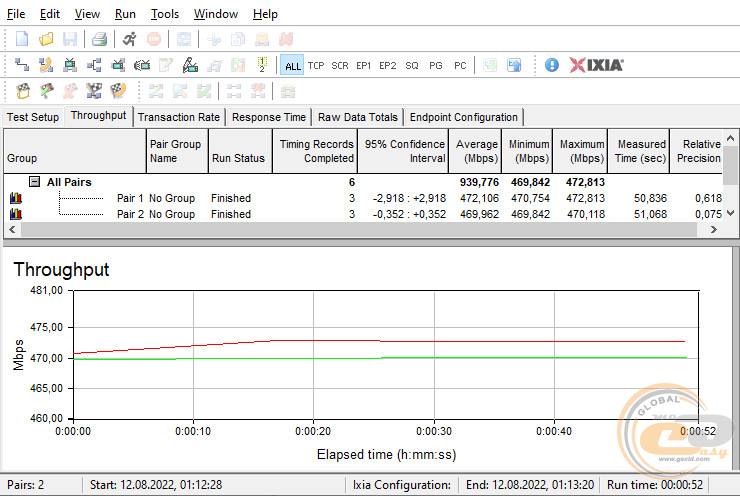Run the test with running man icon
This screenshot has height=496, width=740.
pyautogui.click(x=130, y=40)
